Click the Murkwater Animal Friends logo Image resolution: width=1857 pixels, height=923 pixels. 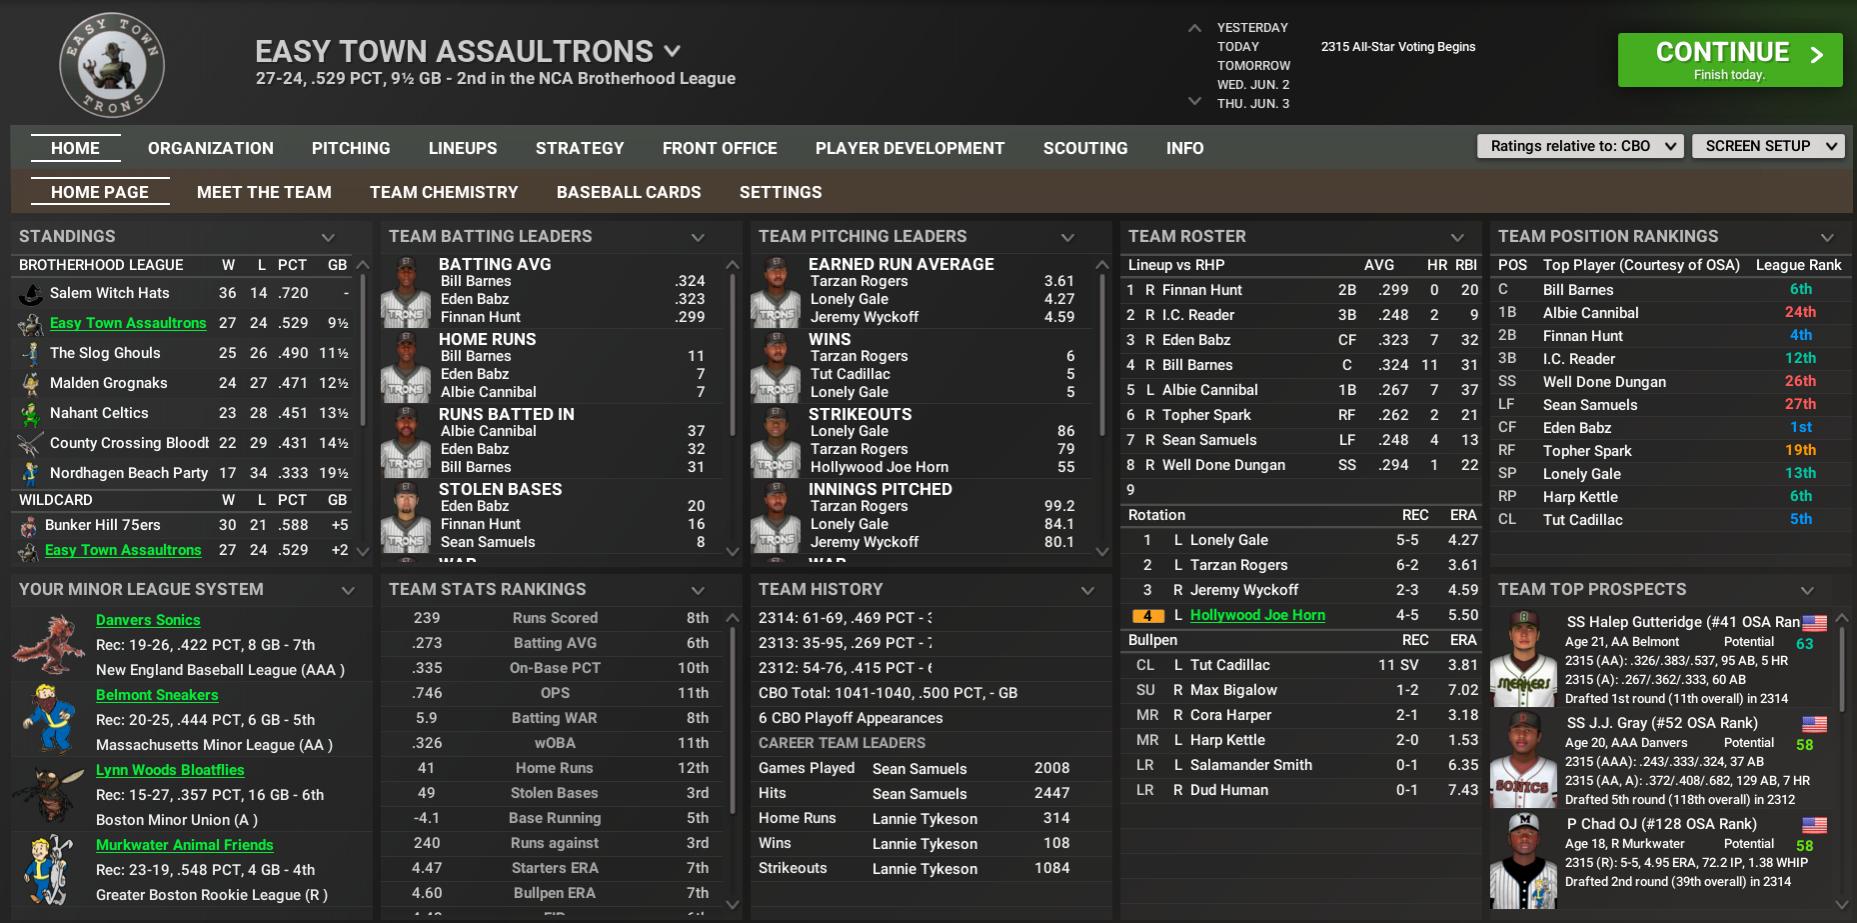[x=49, y=869]
